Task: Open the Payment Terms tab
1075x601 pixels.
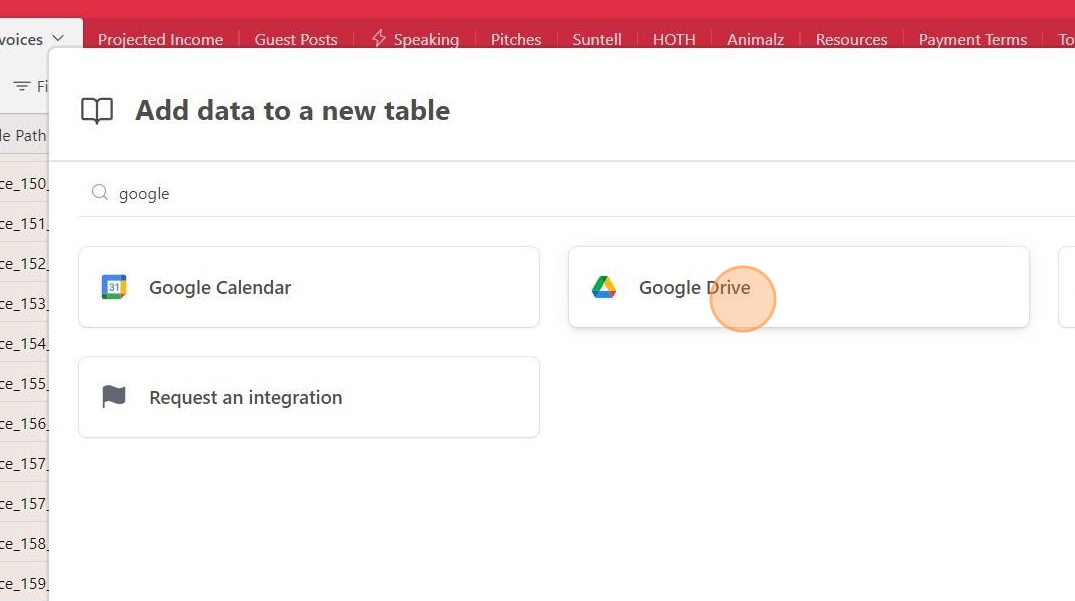Action: (973, 40)
